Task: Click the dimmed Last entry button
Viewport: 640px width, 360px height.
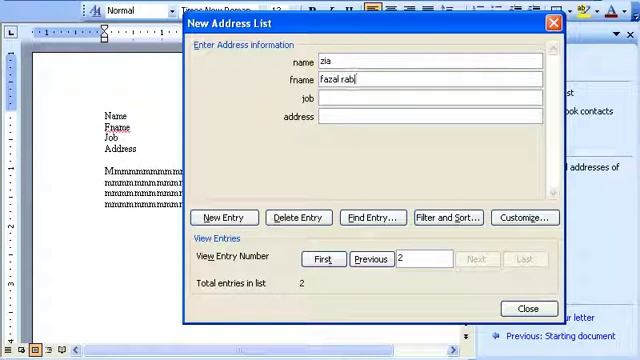Action: click(525, 259)
